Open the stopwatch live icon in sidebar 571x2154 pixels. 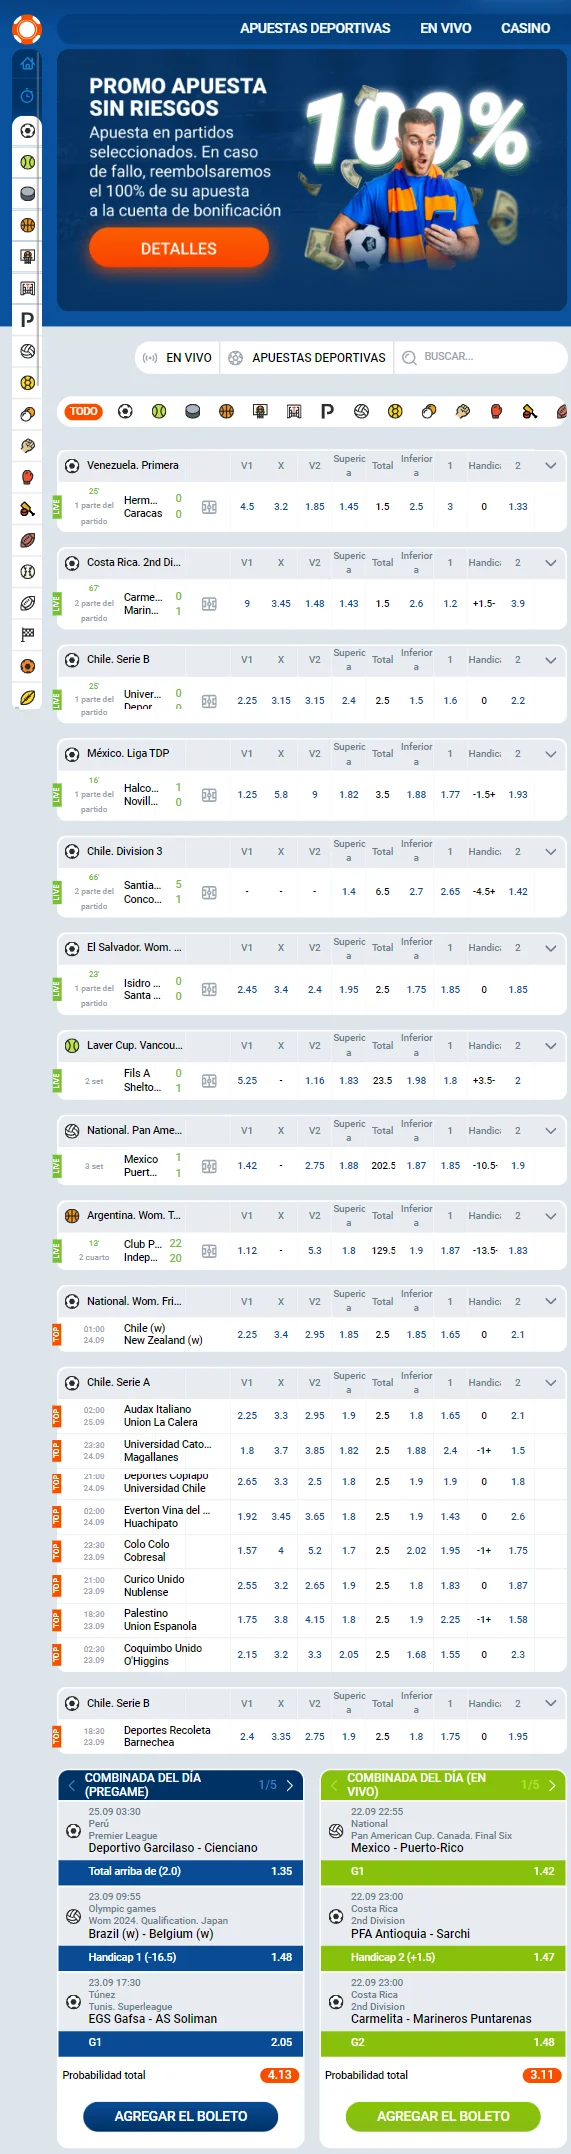coord(27,96)
